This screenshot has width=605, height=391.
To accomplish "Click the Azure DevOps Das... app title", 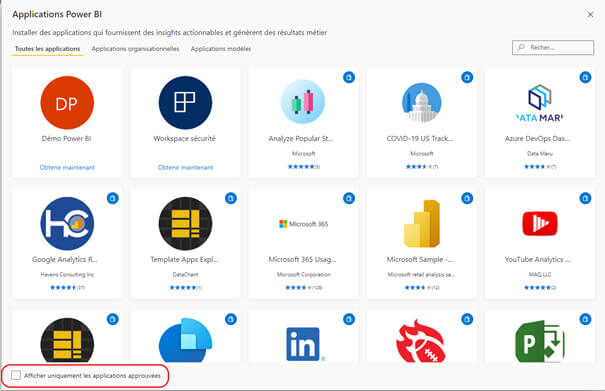I will point(537,139).
